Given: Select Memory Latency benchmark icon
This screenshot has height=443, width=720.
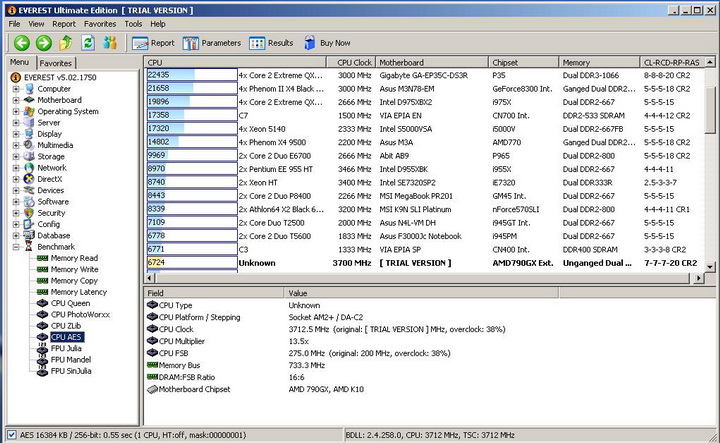Looking at the screenshot, I should (x=43, y=292).
